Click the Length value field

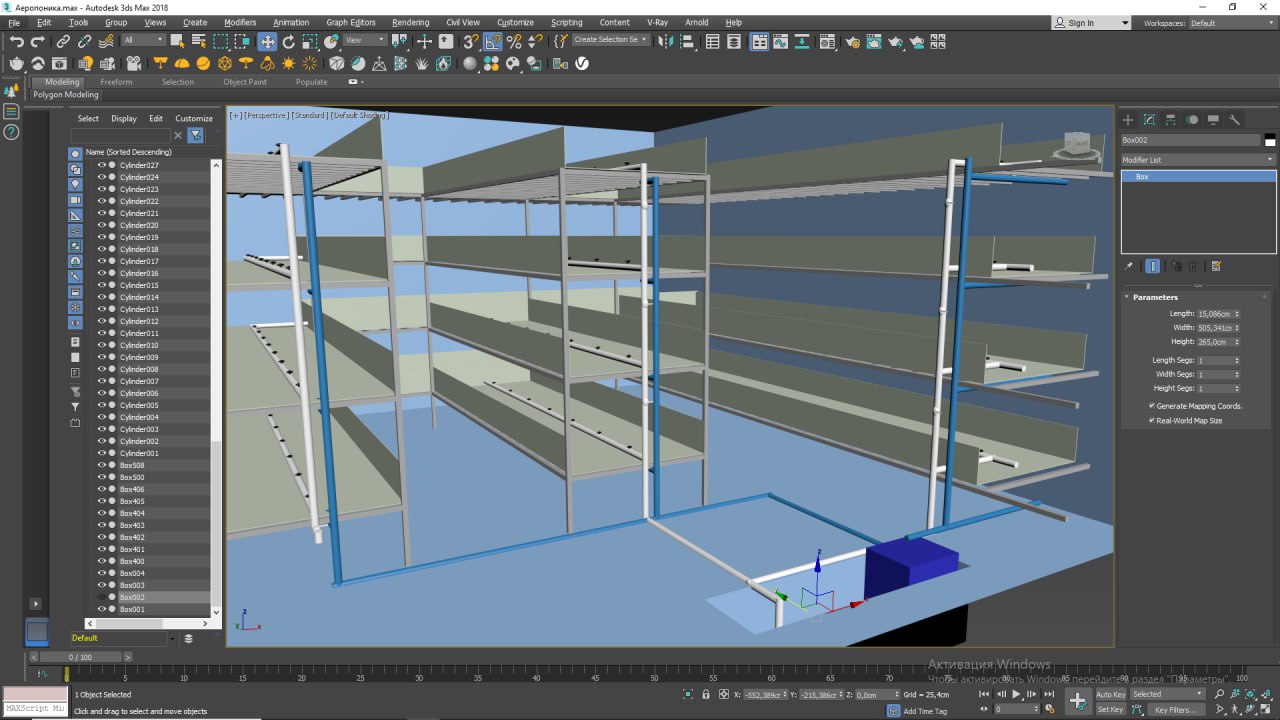[x=1214, y=314]
